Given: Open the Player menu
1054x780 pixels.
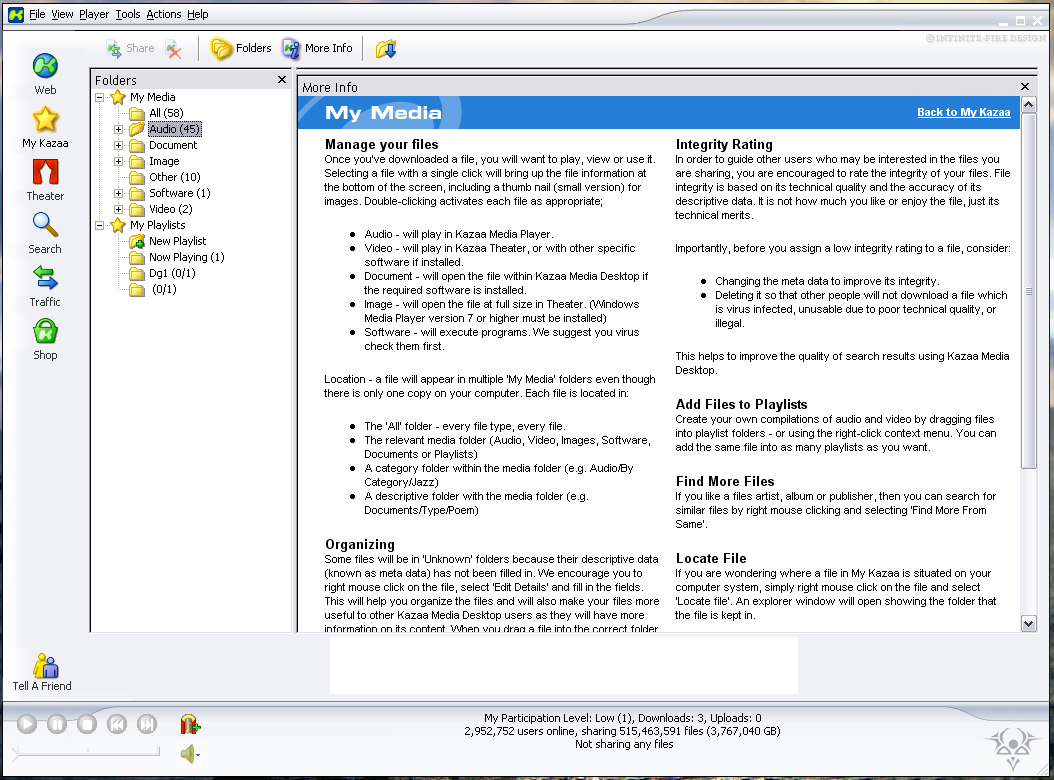Looking at the screenshot, I should tap(94, 14).
